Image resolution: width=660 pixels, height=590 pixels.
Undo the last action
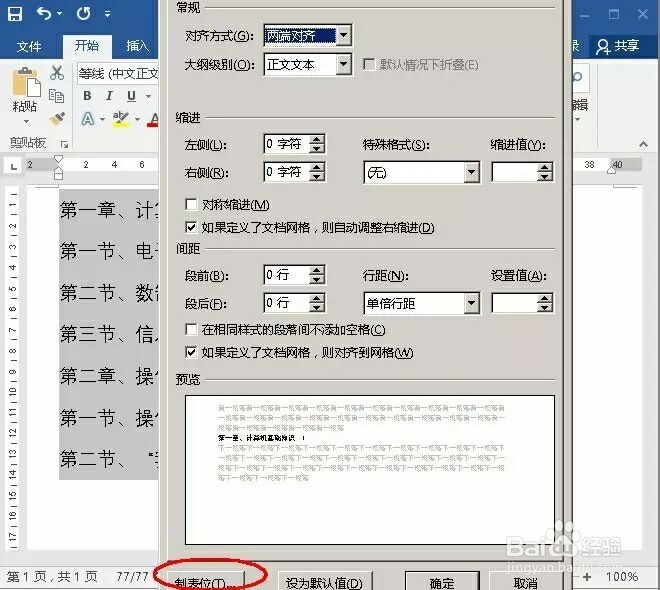point(44,13)
